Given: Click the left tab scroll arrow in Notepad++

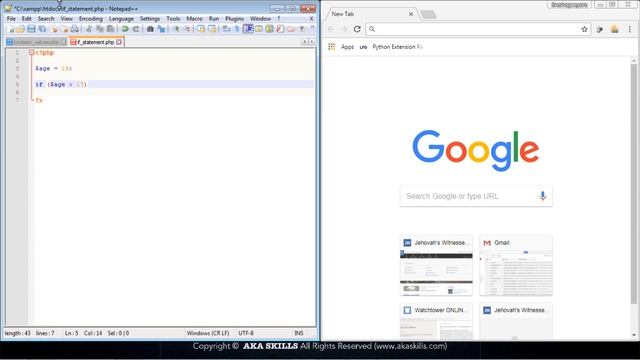Looking at the screenshot, I should [304, 42].
